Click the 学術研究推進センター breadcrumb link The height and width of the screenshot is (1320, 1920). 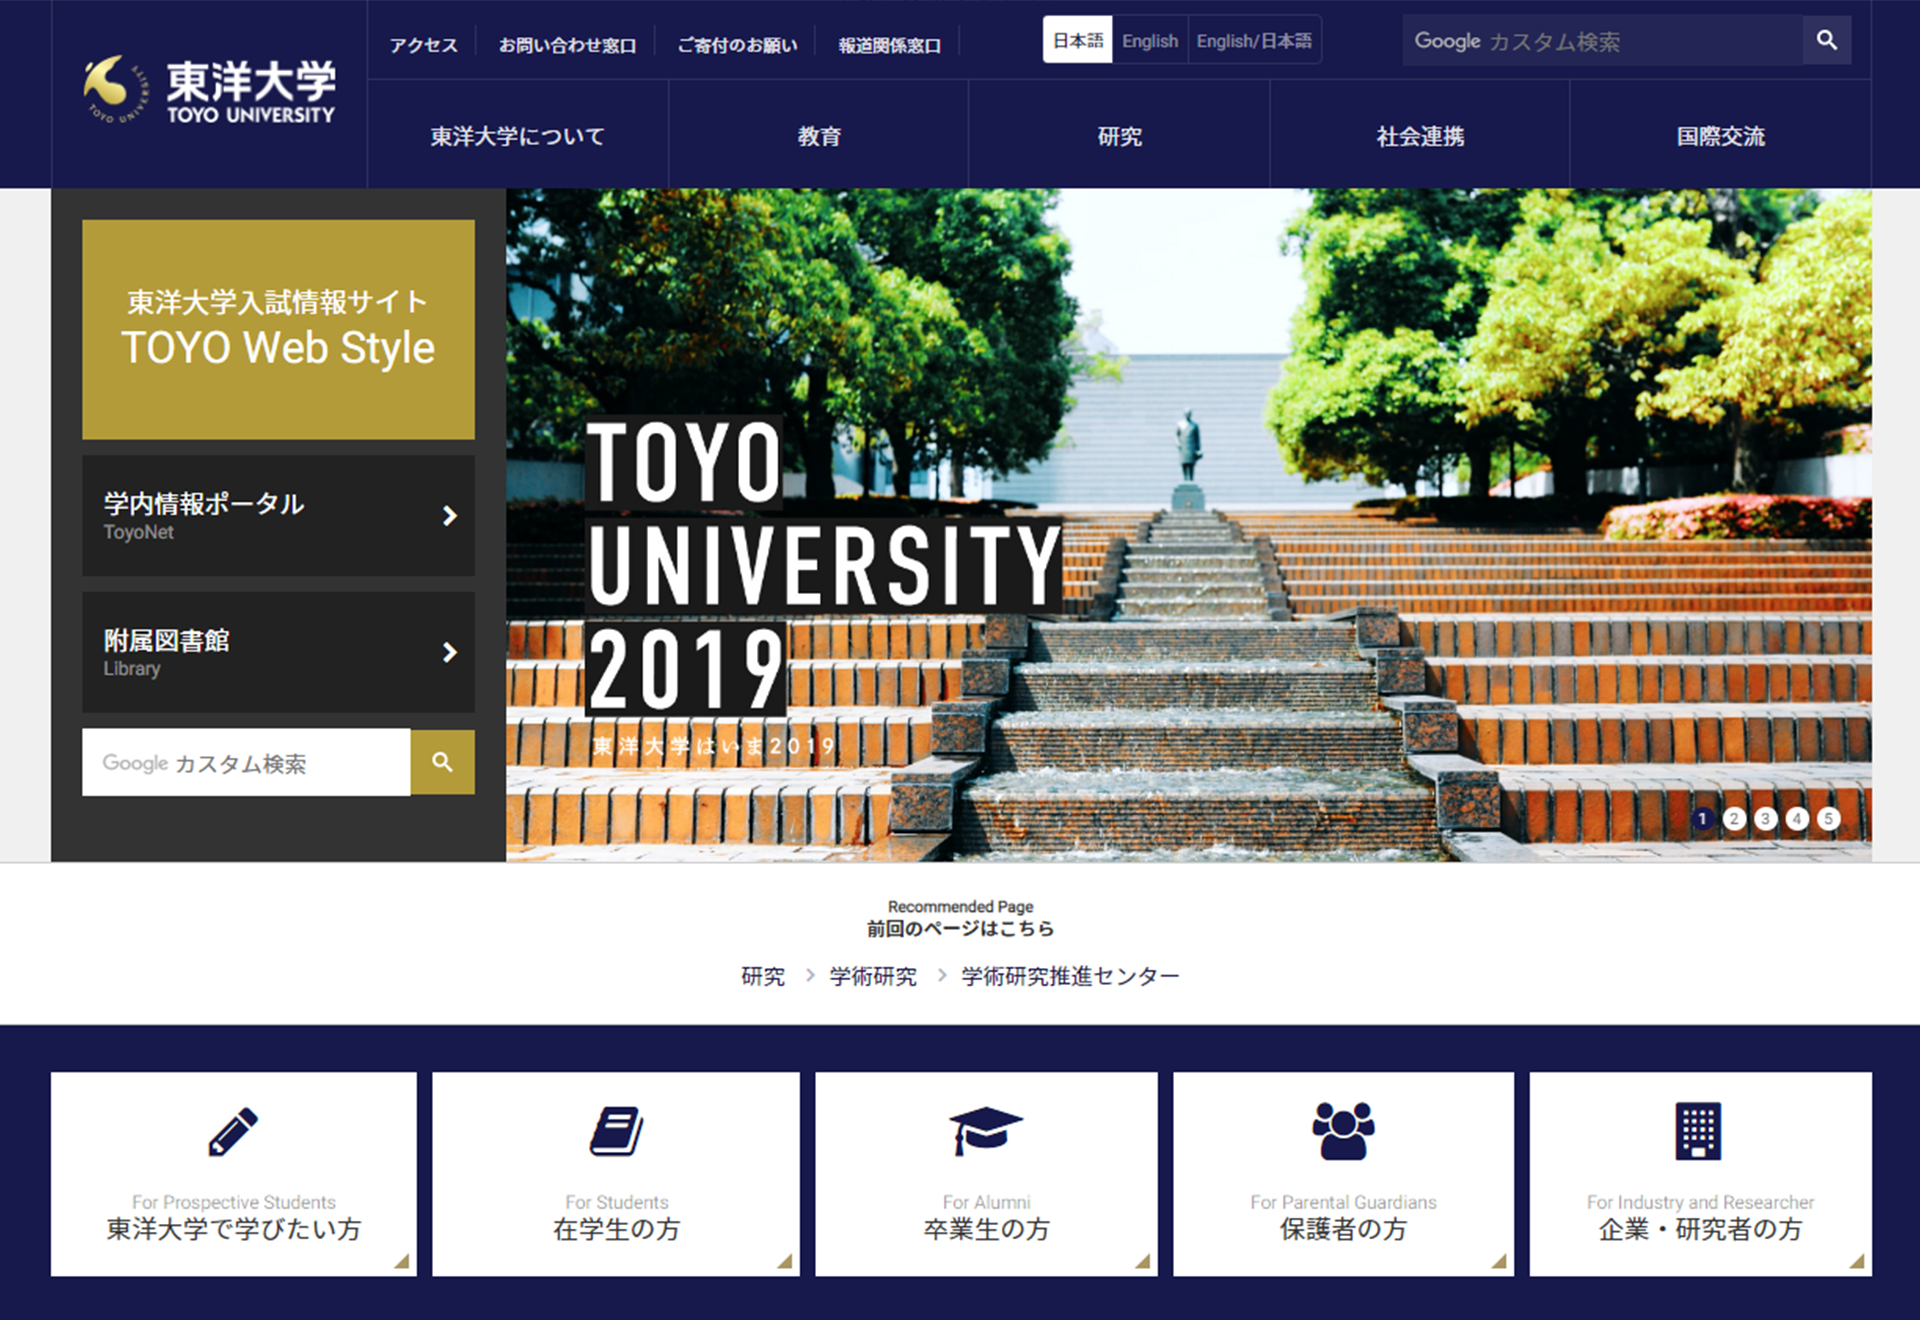click(x=1070, y=976)
